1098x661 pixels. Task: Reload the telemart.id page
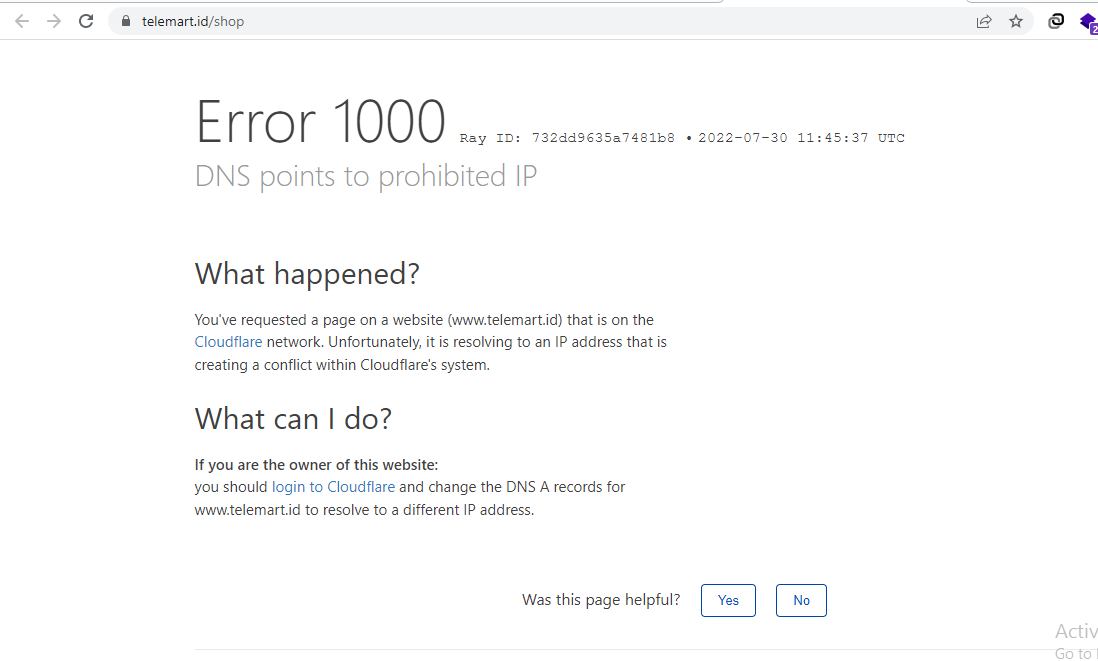(86, 21)
